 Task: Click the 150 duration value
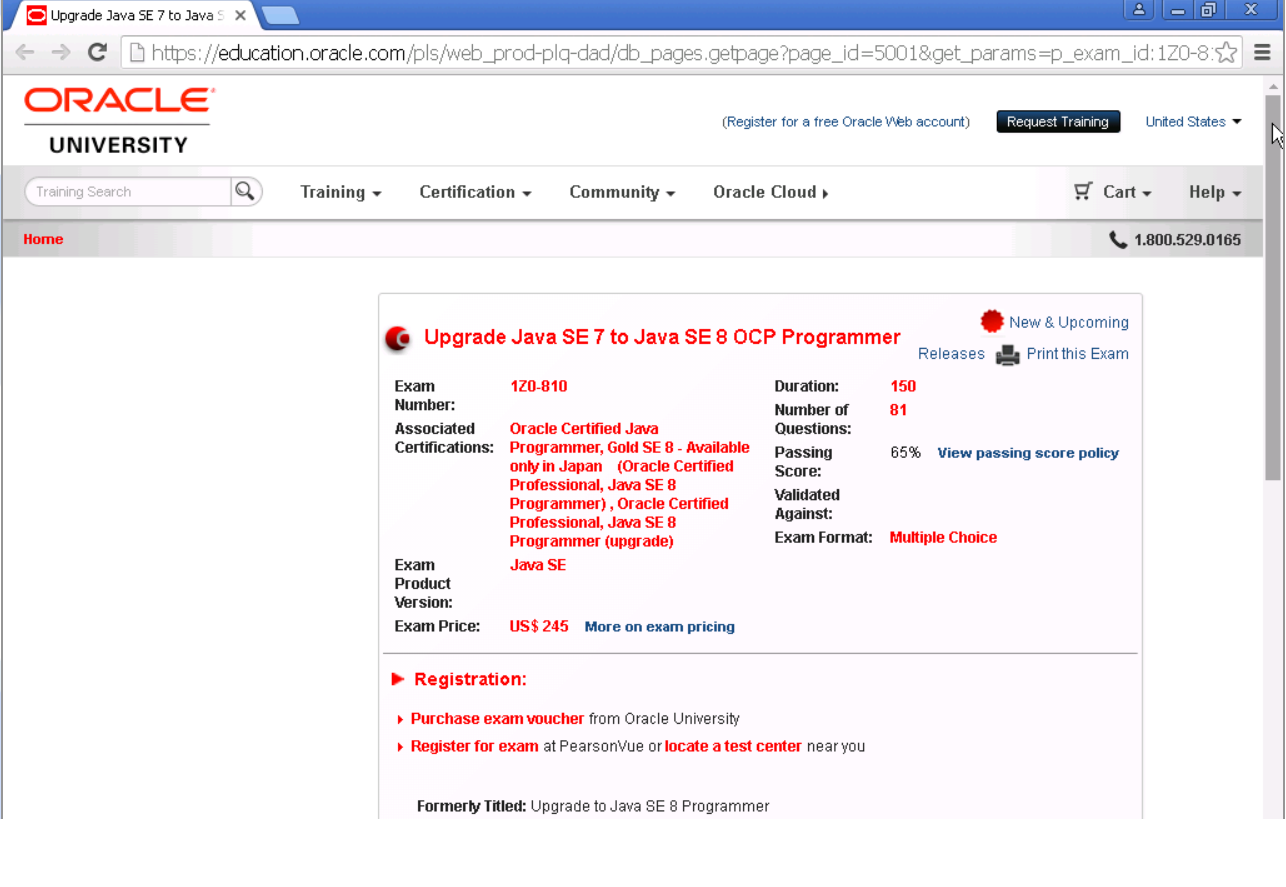pos(903,387)
